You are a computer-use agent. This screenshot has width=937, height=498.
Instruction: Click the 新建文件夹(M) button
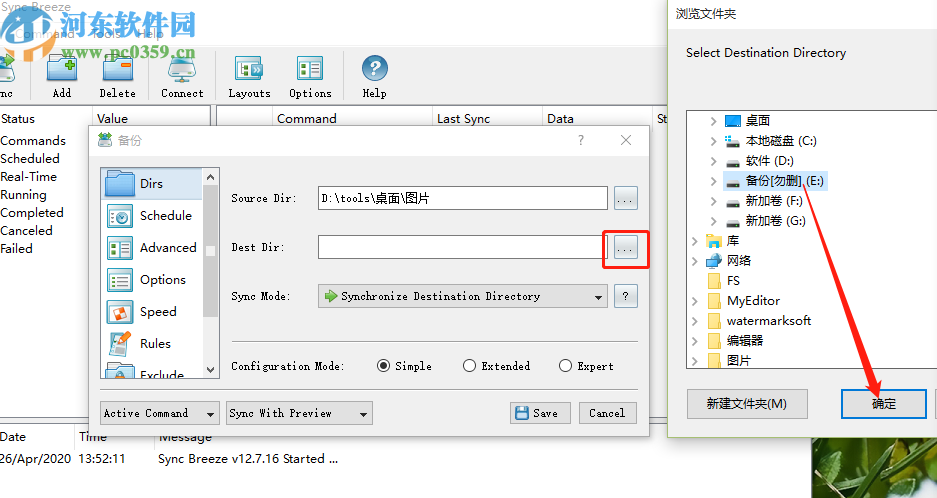(x=747, y=404)
